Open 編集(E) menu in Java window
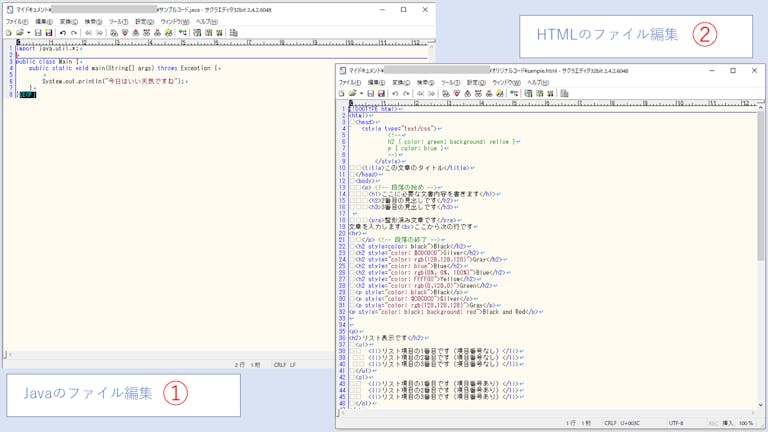This screenshot has height=432, width=768. point(44,22)
